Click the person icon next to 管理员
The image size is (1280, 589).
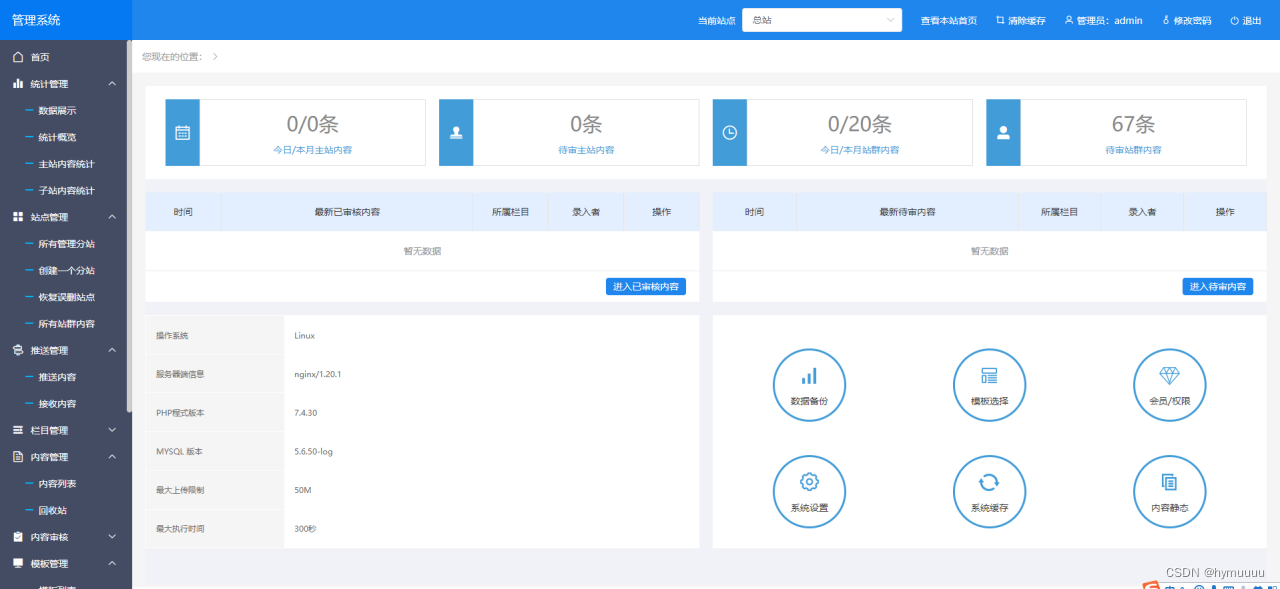point(1068,20)
